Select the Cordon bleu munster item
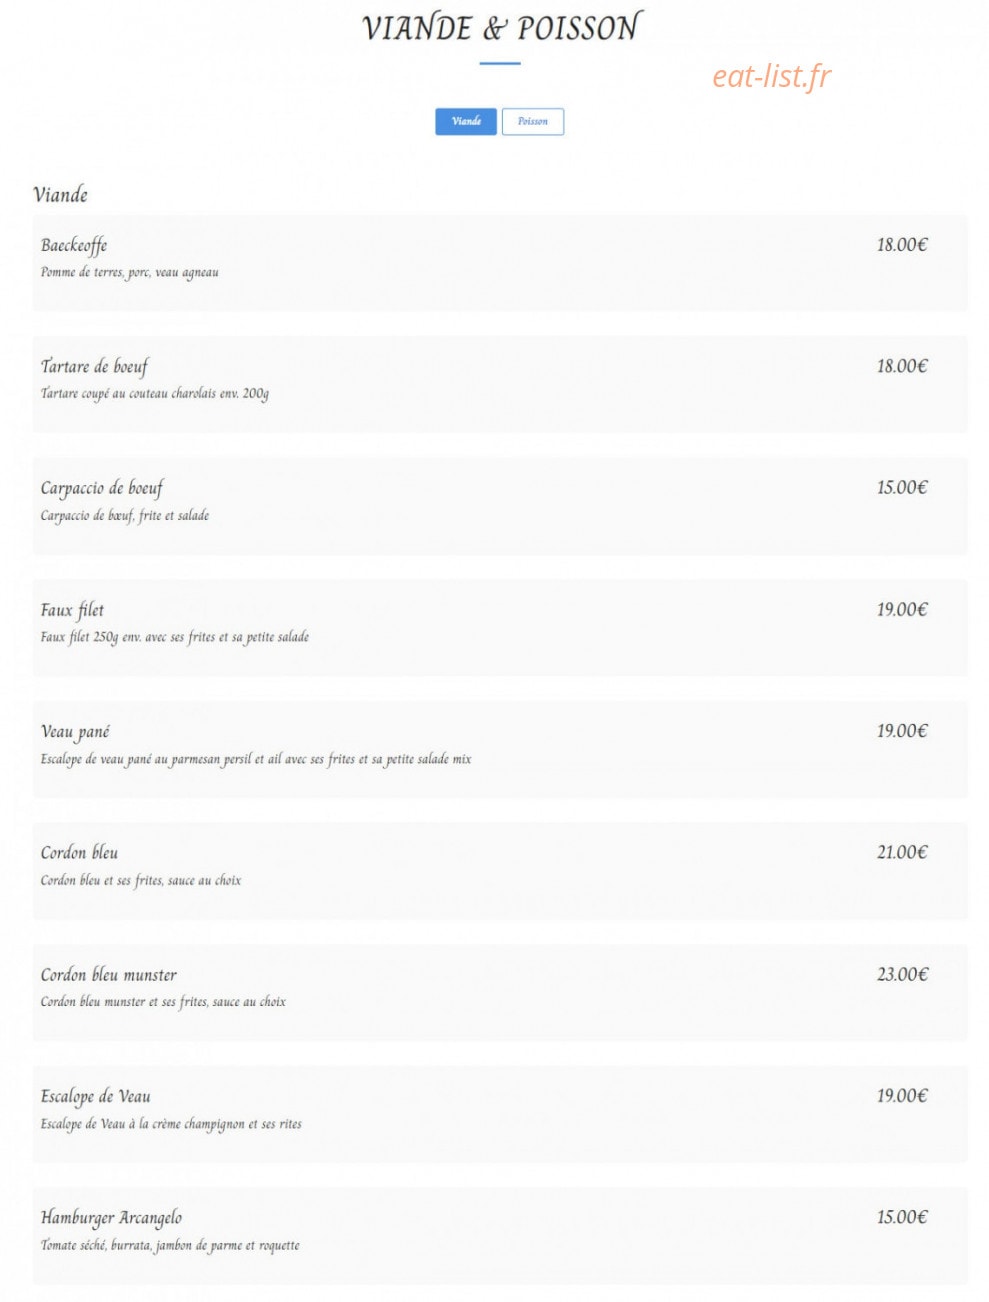The height and width of the screenshot is (1302, 989). (500, 993)
